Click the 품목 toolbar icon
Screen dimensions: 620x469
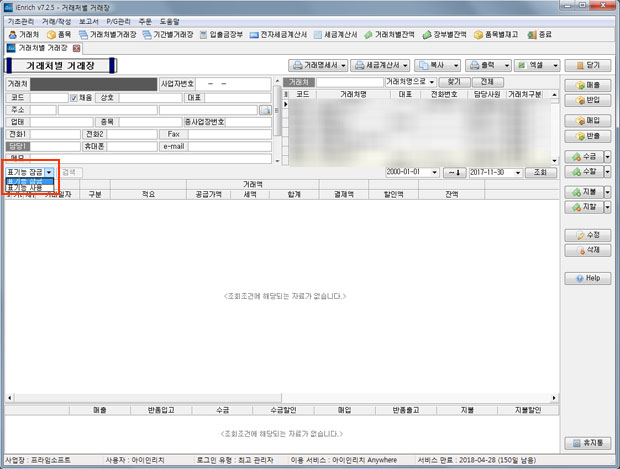(58, 34)
